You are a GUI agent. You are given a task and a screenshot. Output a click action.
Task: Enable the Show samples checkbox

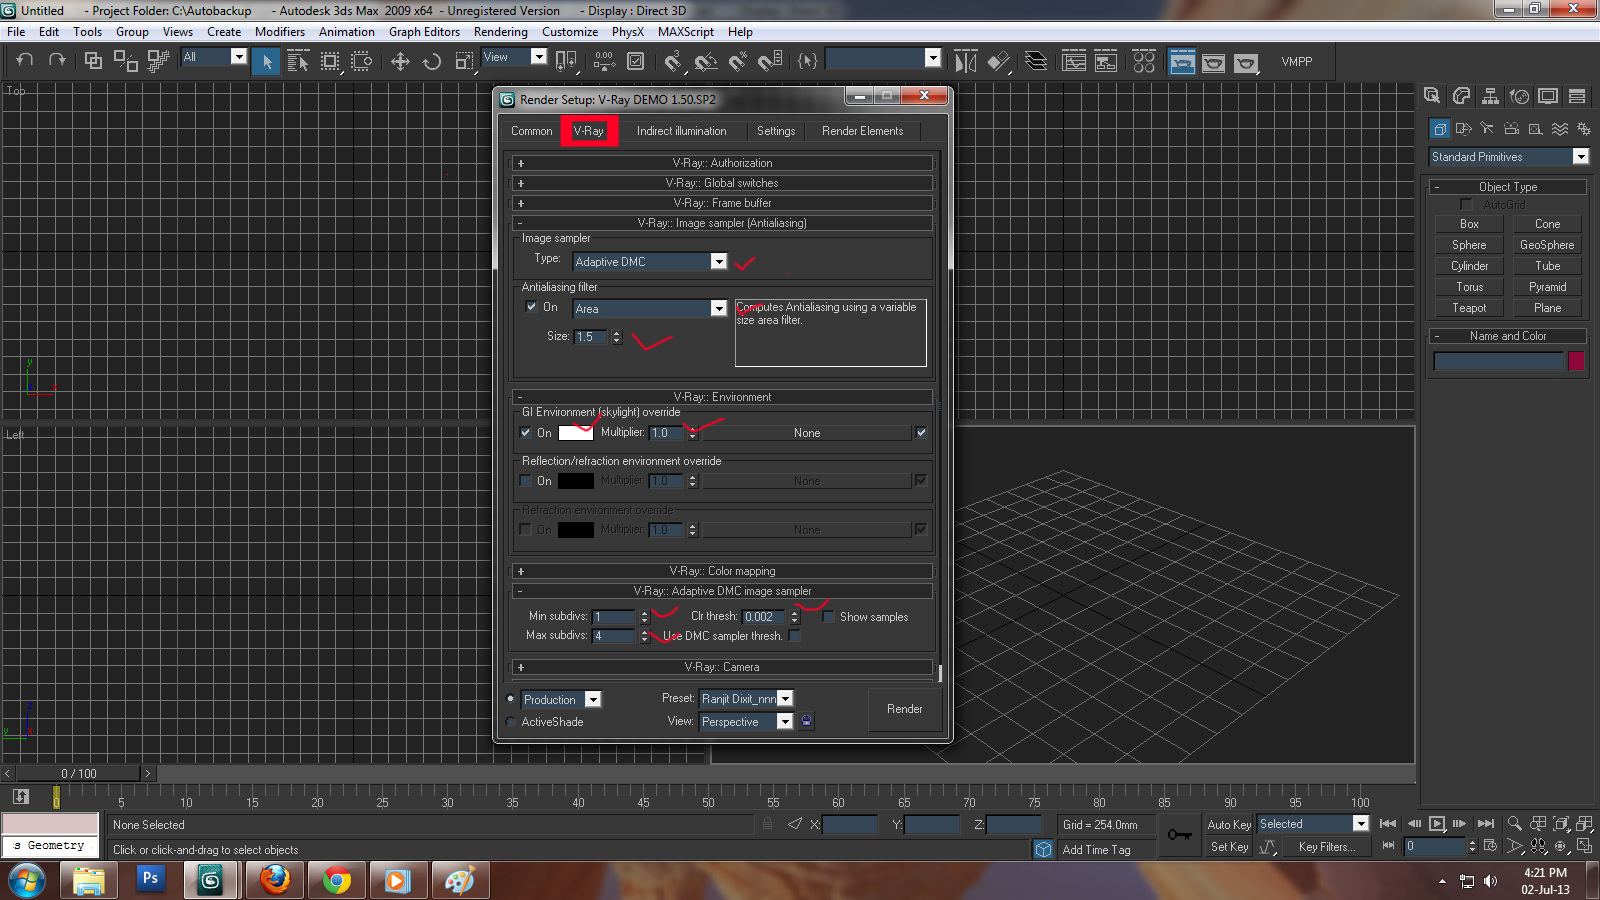828,617
